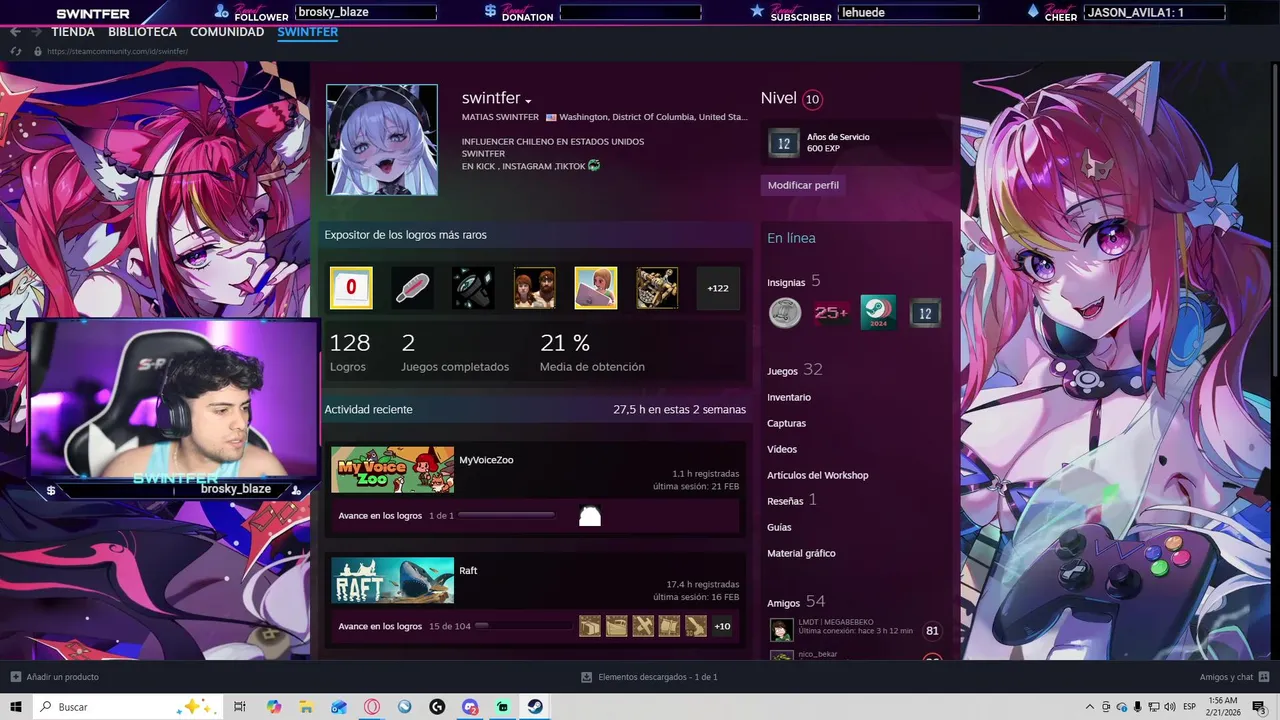Click the white MyVoiceZoo achievement icon
1280x720 pixels.
coord(590,516)
